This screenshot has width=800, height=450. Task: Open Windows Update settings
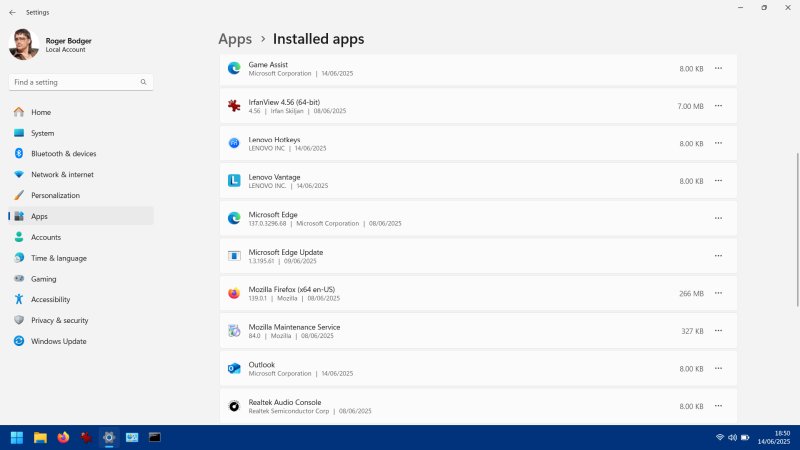pos(81,341)
